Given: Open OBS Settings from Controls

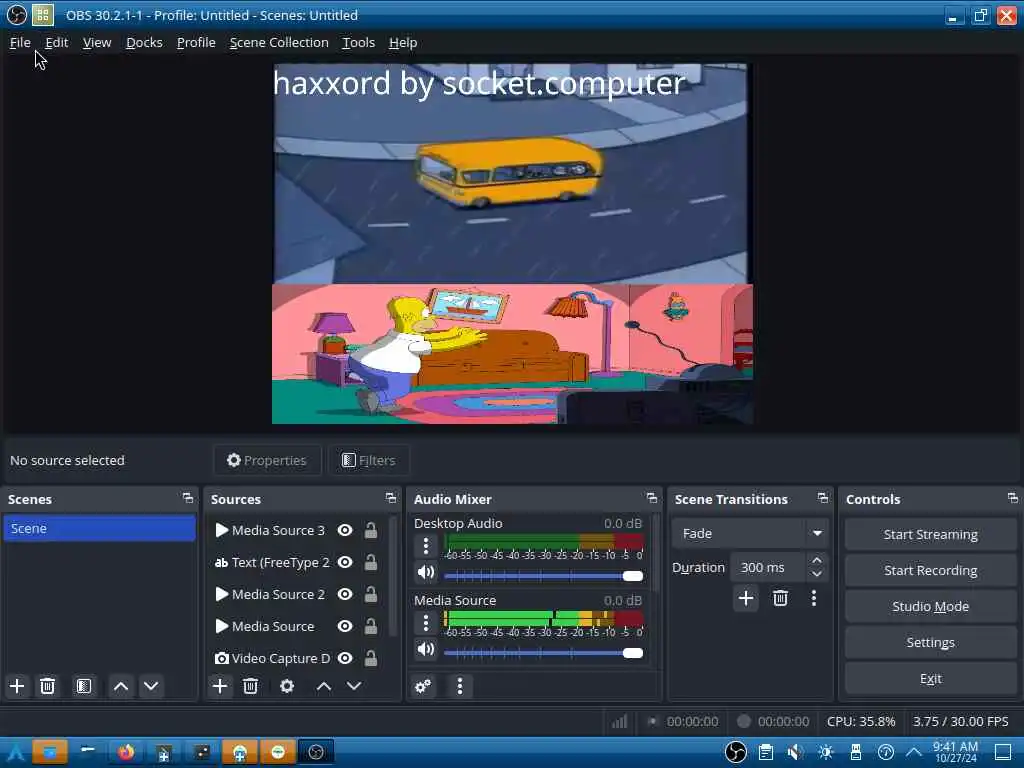Looking at the screenshot, I should (x=931, y=642).
